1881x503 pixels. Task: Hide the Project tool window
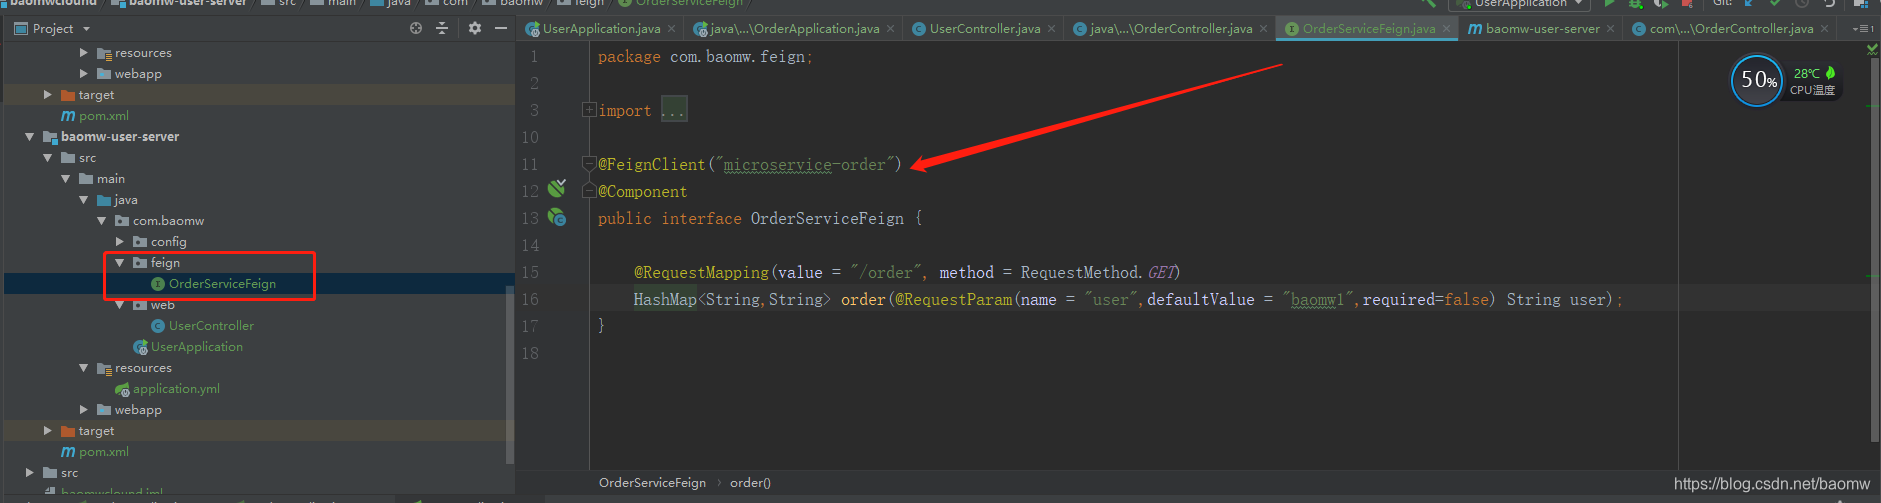pos(501,28)
